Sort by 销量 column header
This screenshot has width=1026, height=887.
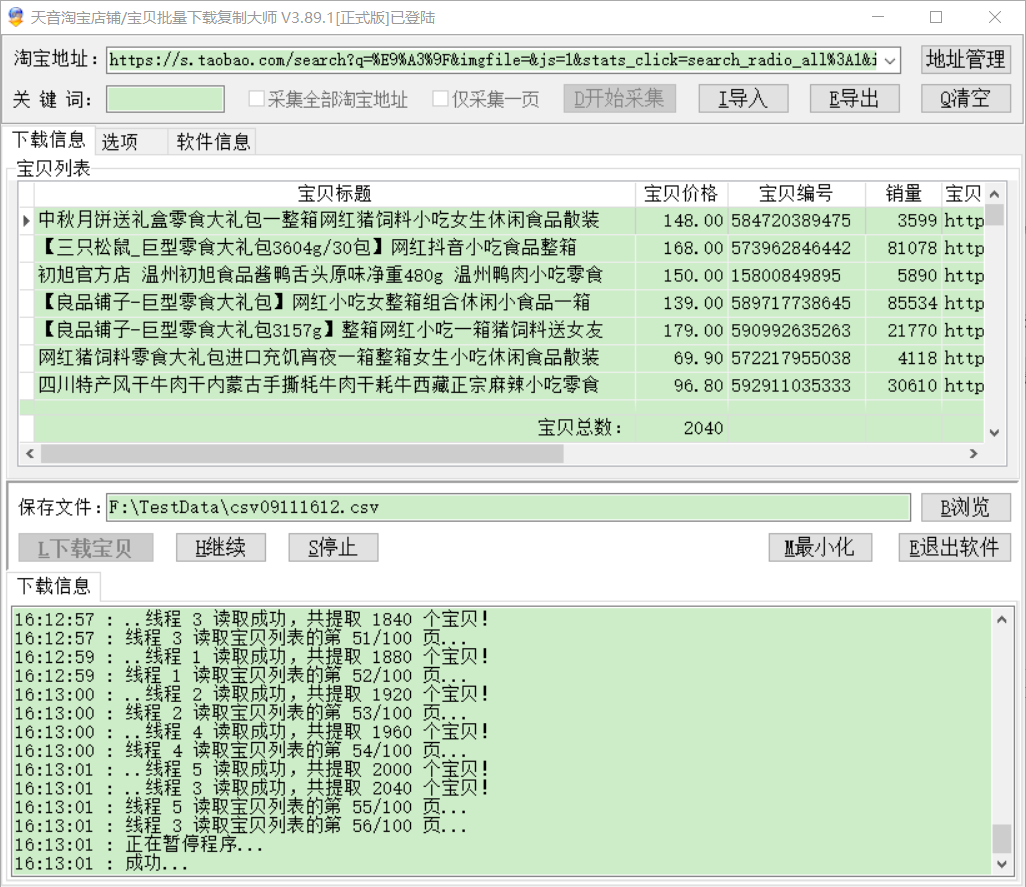903,193
